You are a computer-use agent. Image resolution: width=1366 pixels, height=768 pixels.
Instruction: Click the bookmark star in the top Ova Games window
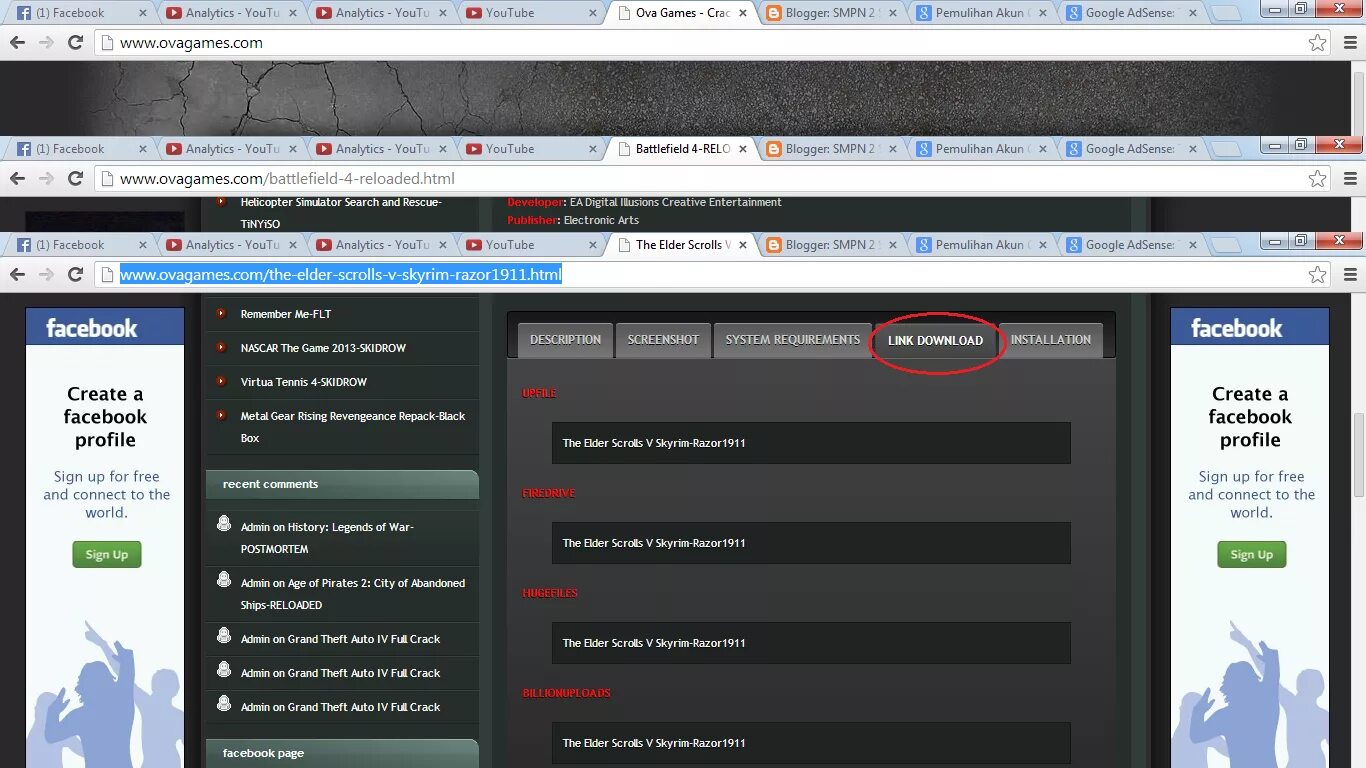point(1318,43)
